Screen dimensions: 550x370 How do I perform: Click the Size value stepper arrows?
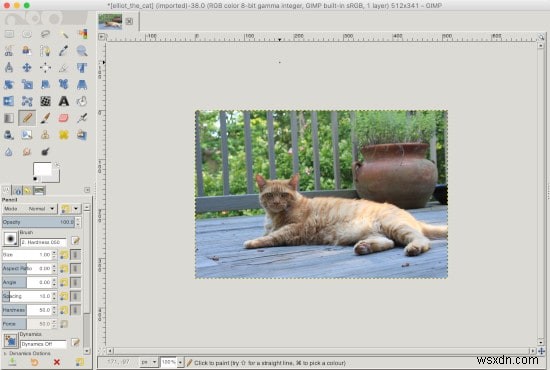(x=54, y=255)
